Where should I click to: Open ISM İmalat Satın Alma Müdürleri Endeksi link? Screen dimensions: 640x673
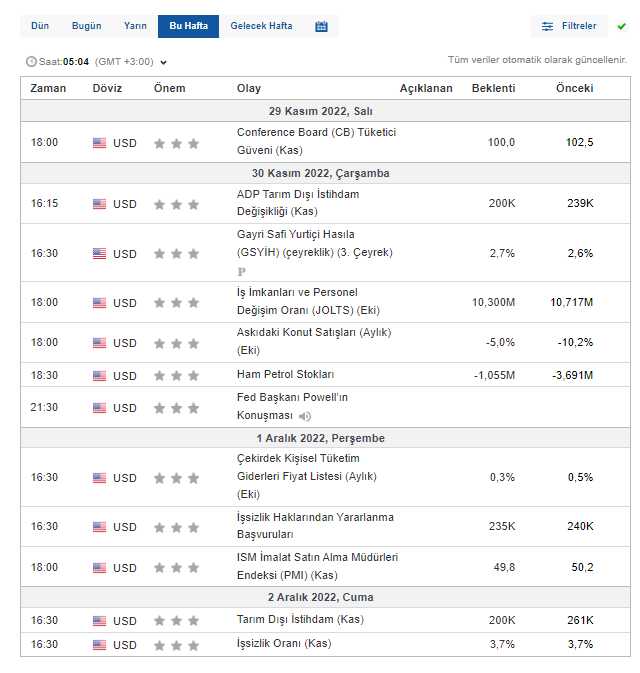pyautogui.click(x=317, y=567)
